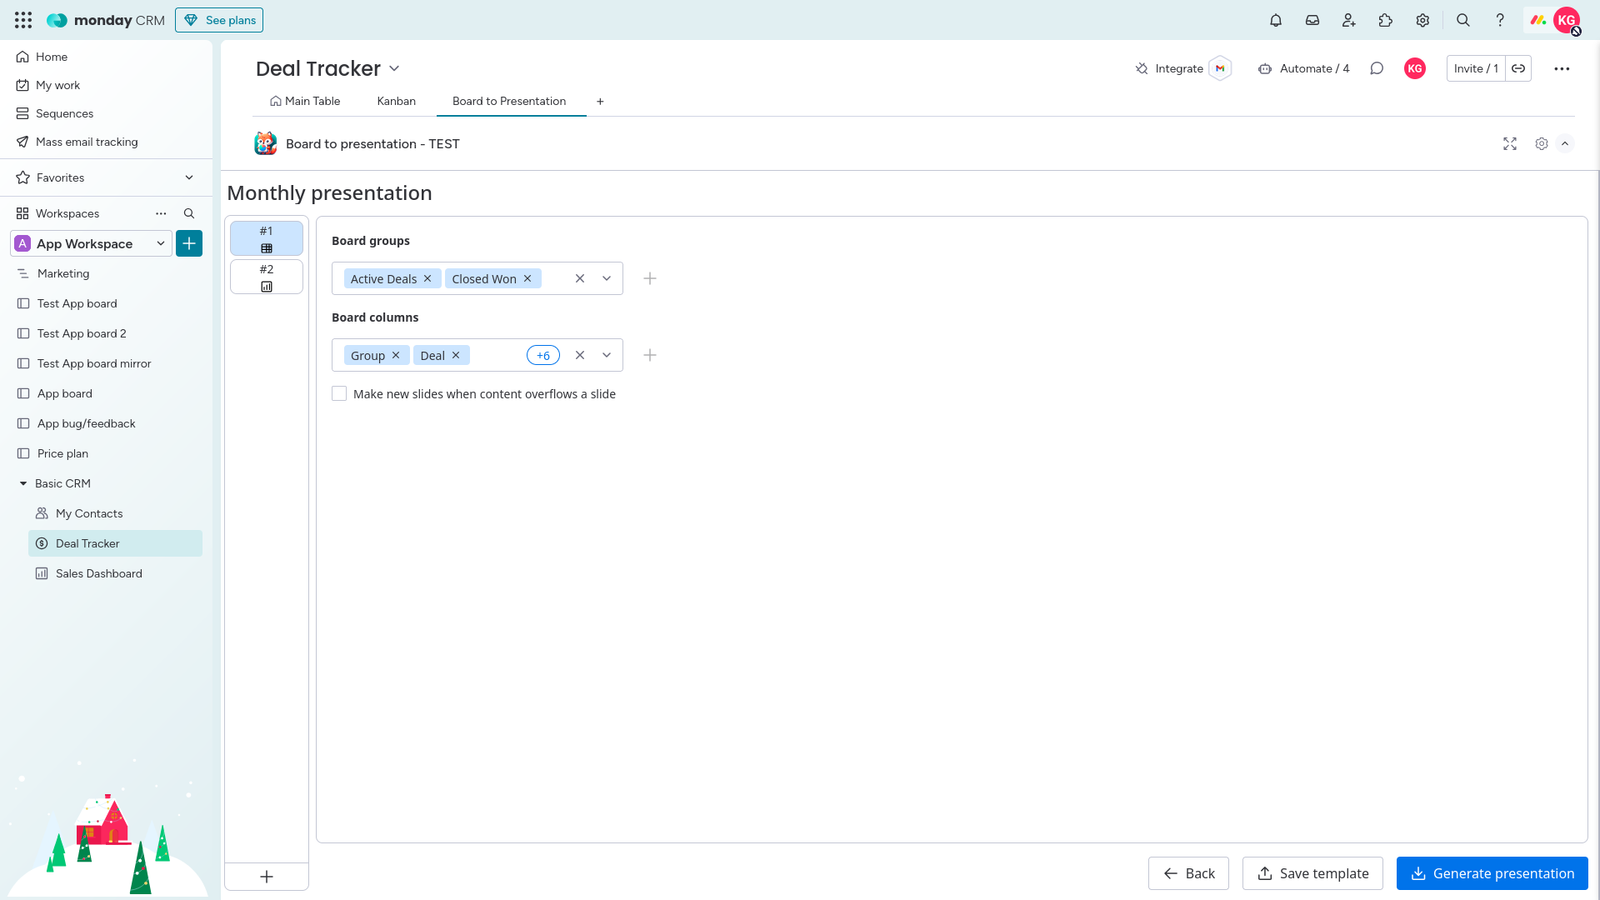Open the inbox tray icon

(1312, 20)
